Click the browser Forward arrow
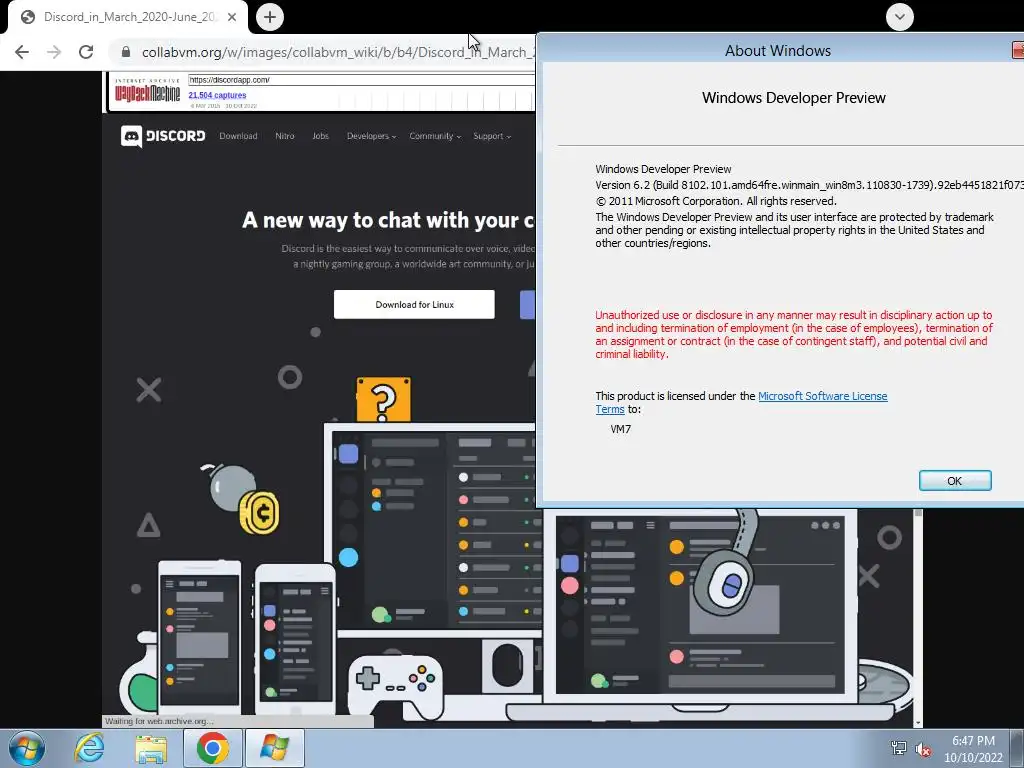Screen dimensions: 1024x768 (54, 52)
